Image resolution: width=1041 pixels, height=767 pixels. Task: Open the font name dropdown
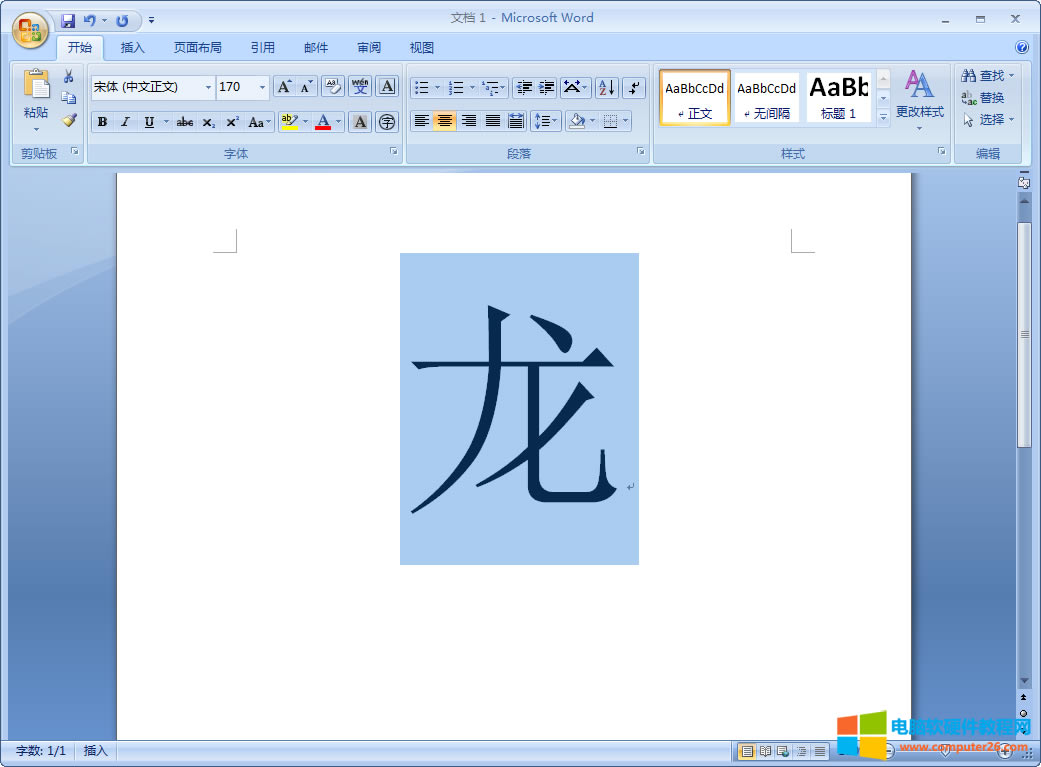tap(209, 87)
